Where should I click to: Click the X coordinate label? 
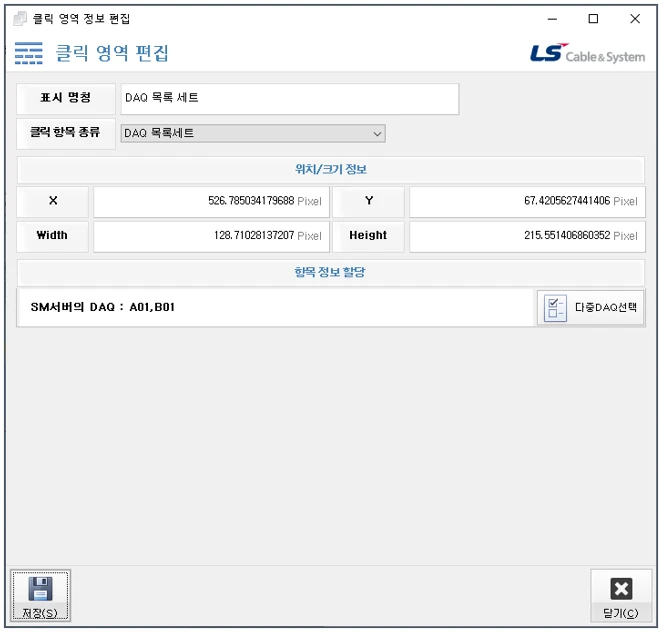[53, 201]
